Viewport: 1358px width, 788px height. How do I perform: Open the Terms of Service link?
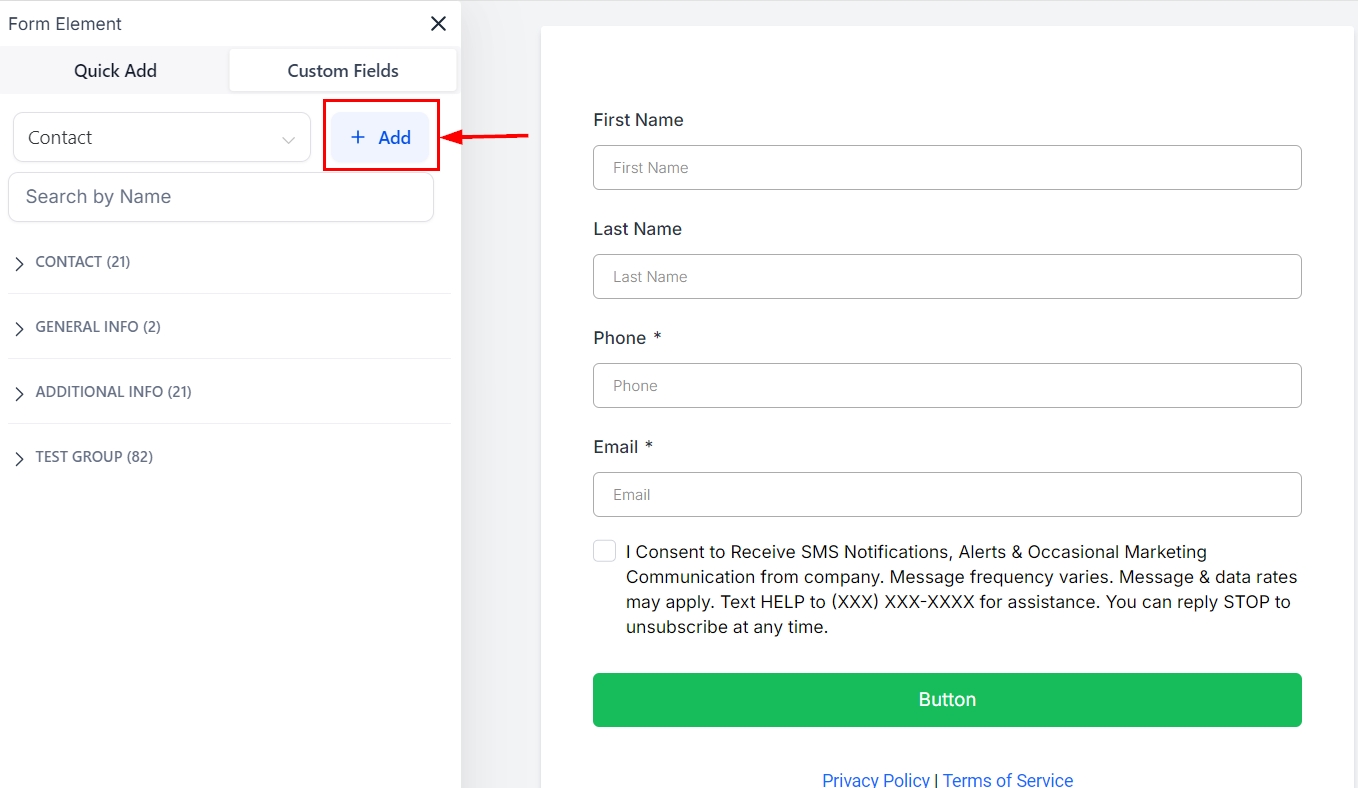tap(1007, 779)
